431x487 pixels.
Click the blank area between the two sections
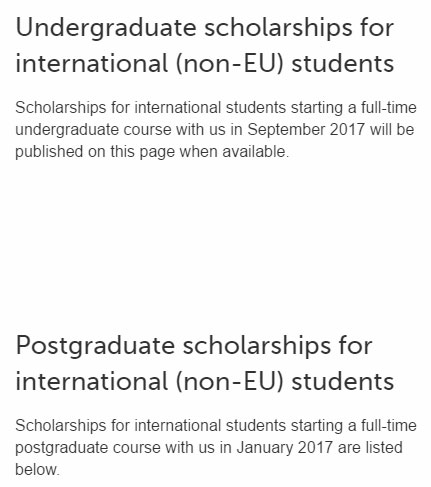click(215, 247)
